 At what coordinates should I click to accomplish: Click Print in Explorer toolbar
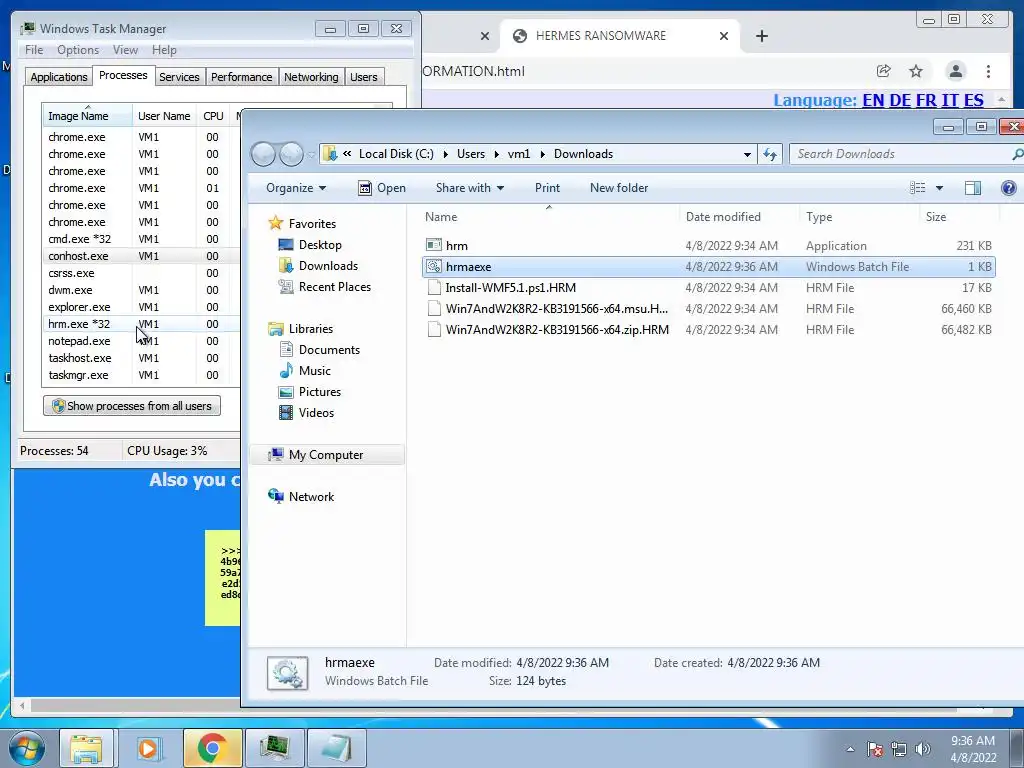[547, 188]
